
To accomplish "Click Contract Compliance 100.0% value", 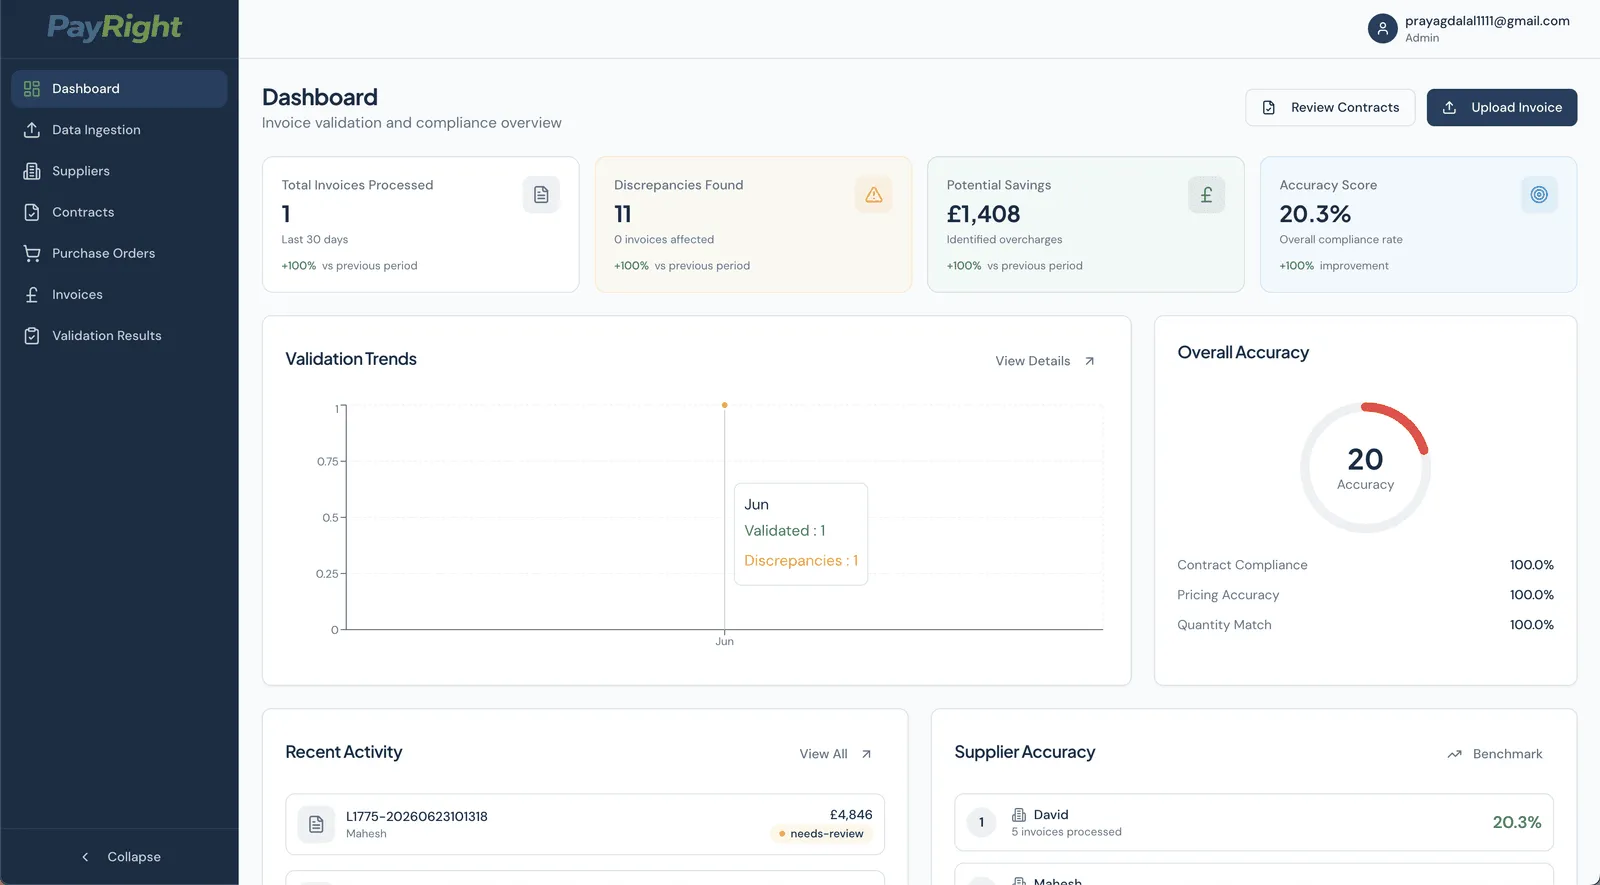I will point(1531,565).
